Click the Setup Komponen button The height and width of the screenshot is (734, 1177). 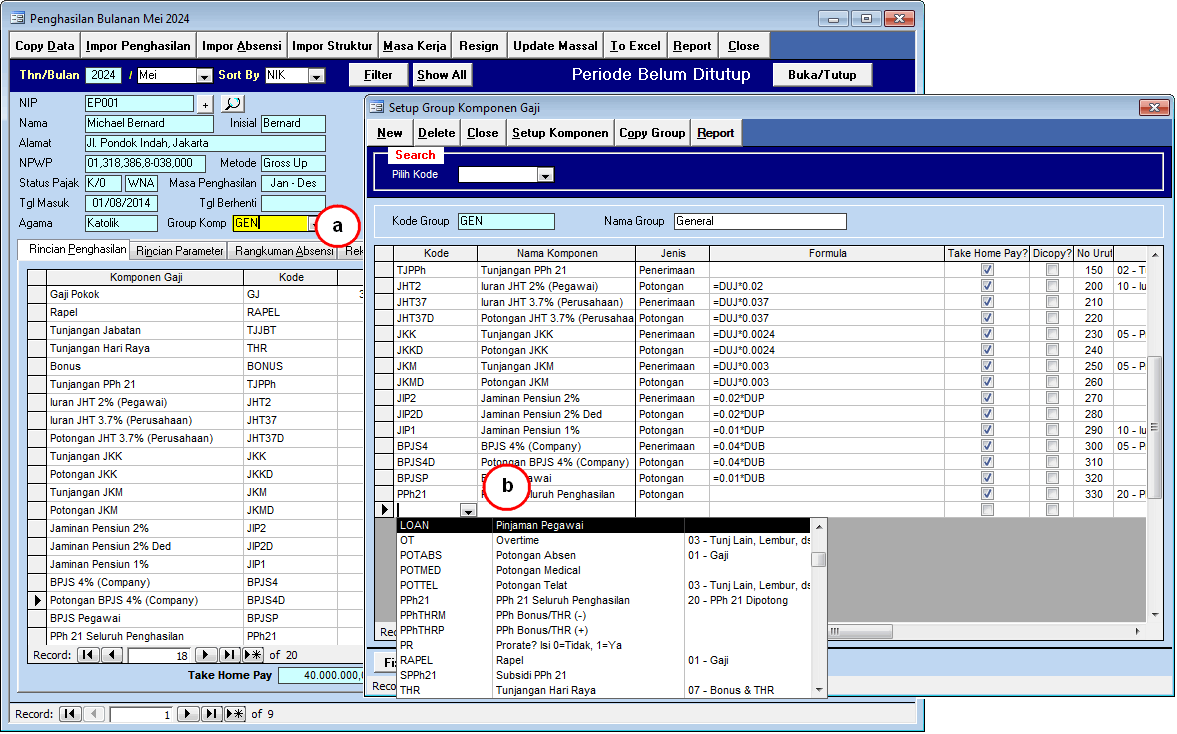tap(560, 133)
